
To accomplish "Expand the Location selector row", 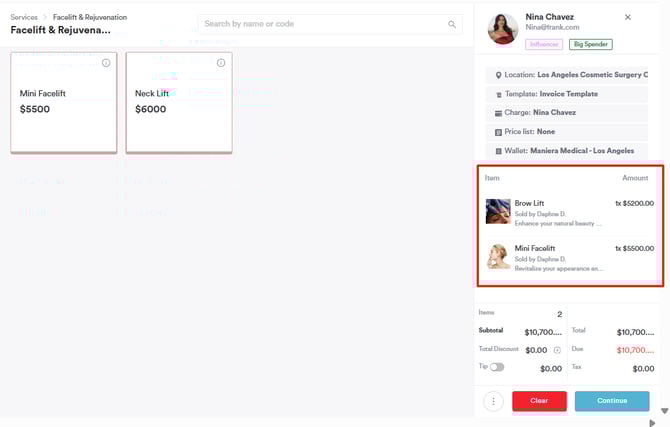I will pyautogui.click(x=570, y=75).
